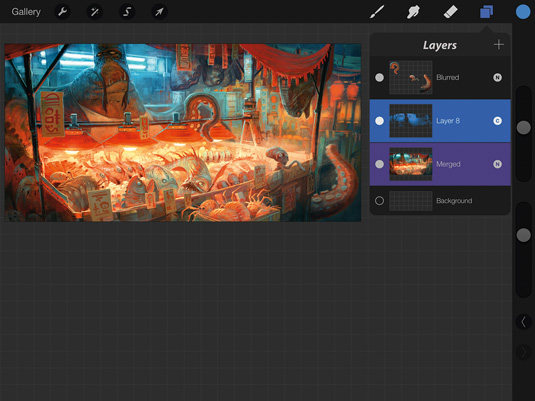The width and height of the screenshot is (535, 401).
Task: Click the Layer 8 name
Action: point(448,121)
